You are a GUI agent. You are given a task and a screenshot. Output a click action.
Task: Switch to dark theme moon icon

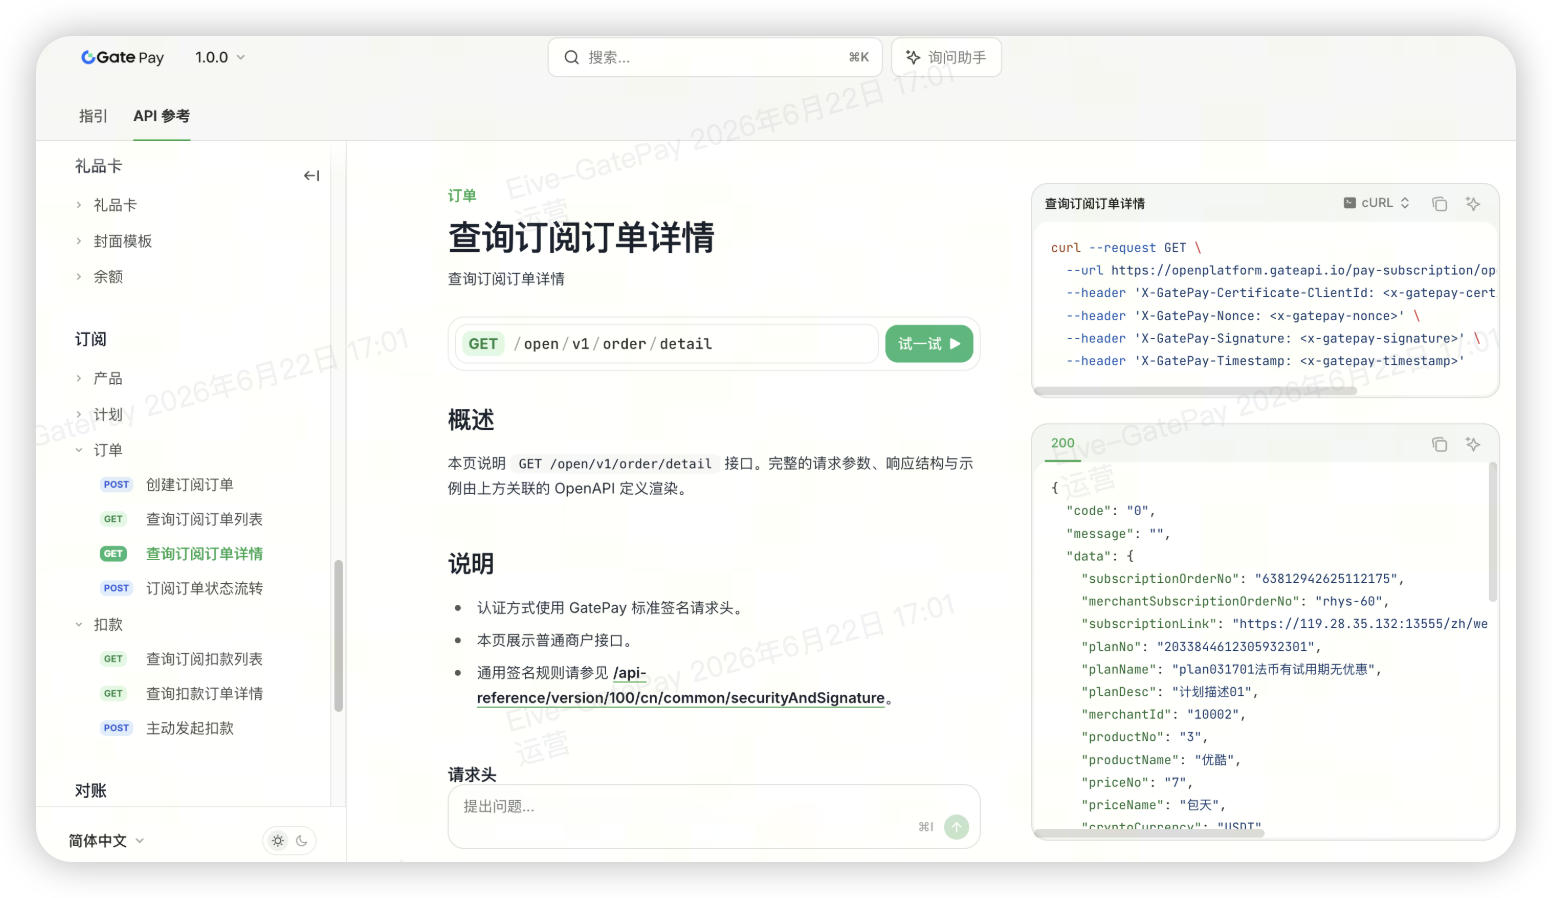point(302,841)
